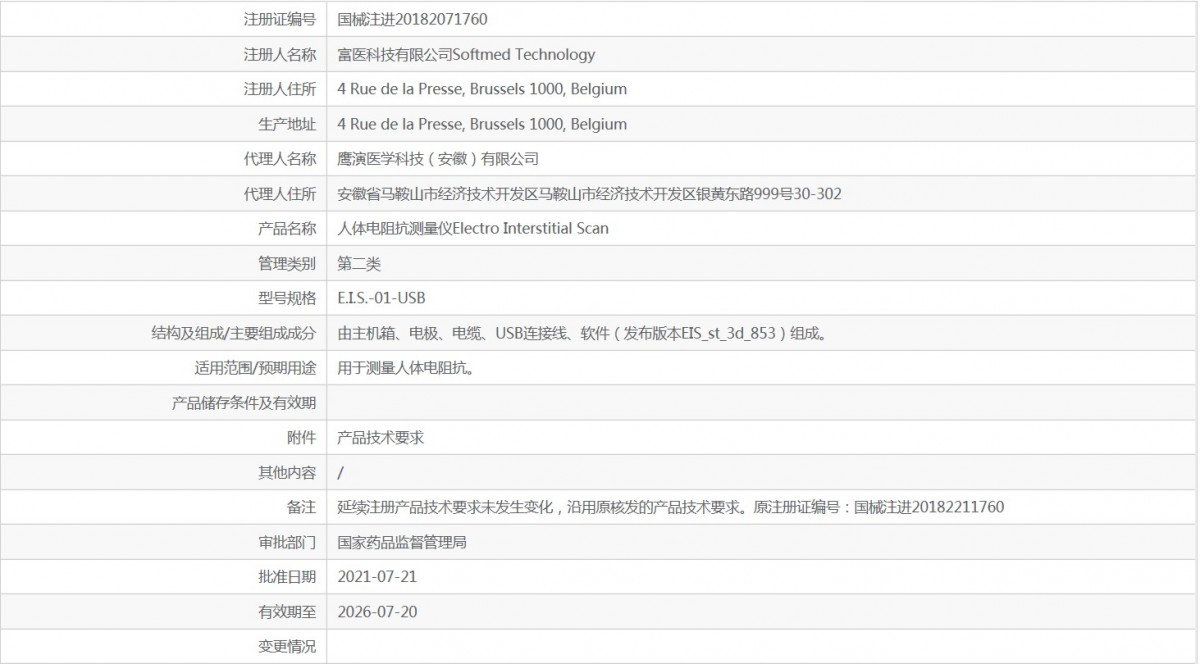The width and height of the screenshot is (1200, 664).
Task: Select 富医科技有限公司Softmed Technology text
Action: point(466,54)
